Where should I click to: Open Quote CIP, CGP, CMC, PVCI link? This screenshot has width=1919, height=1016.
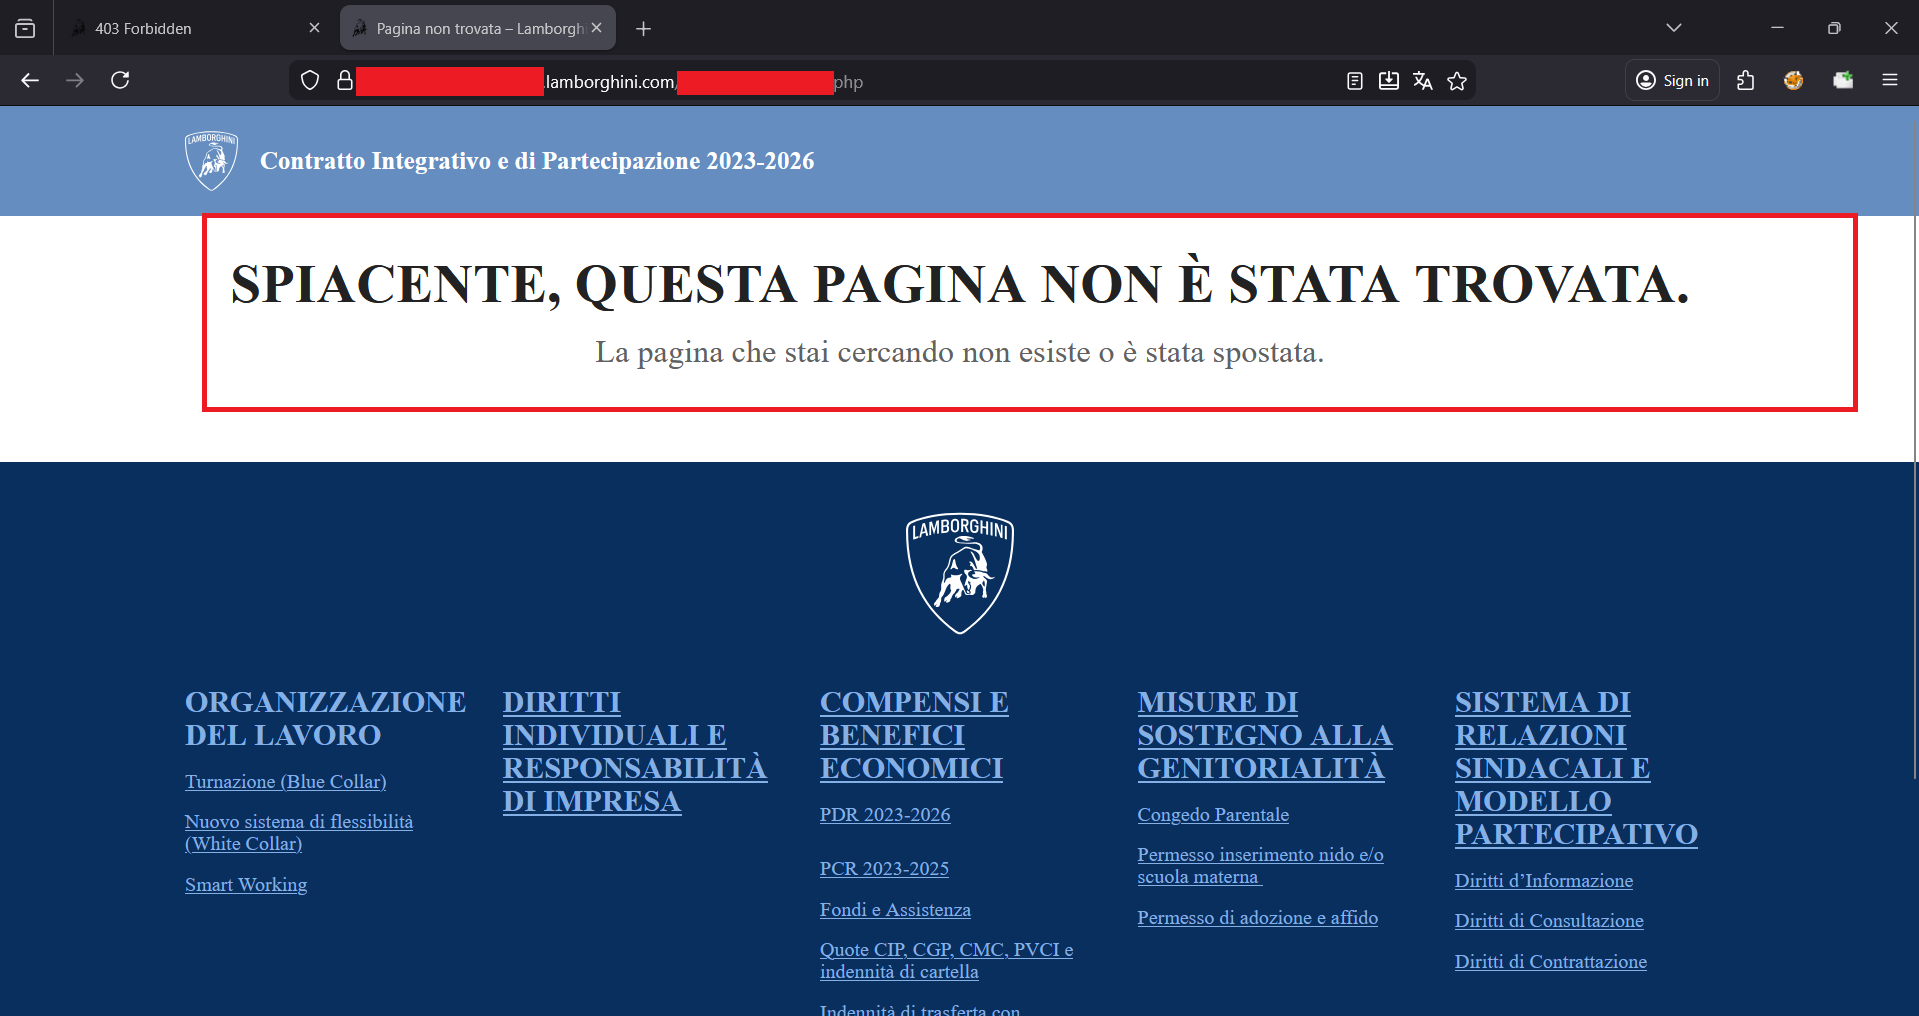(x=946, y=961)
